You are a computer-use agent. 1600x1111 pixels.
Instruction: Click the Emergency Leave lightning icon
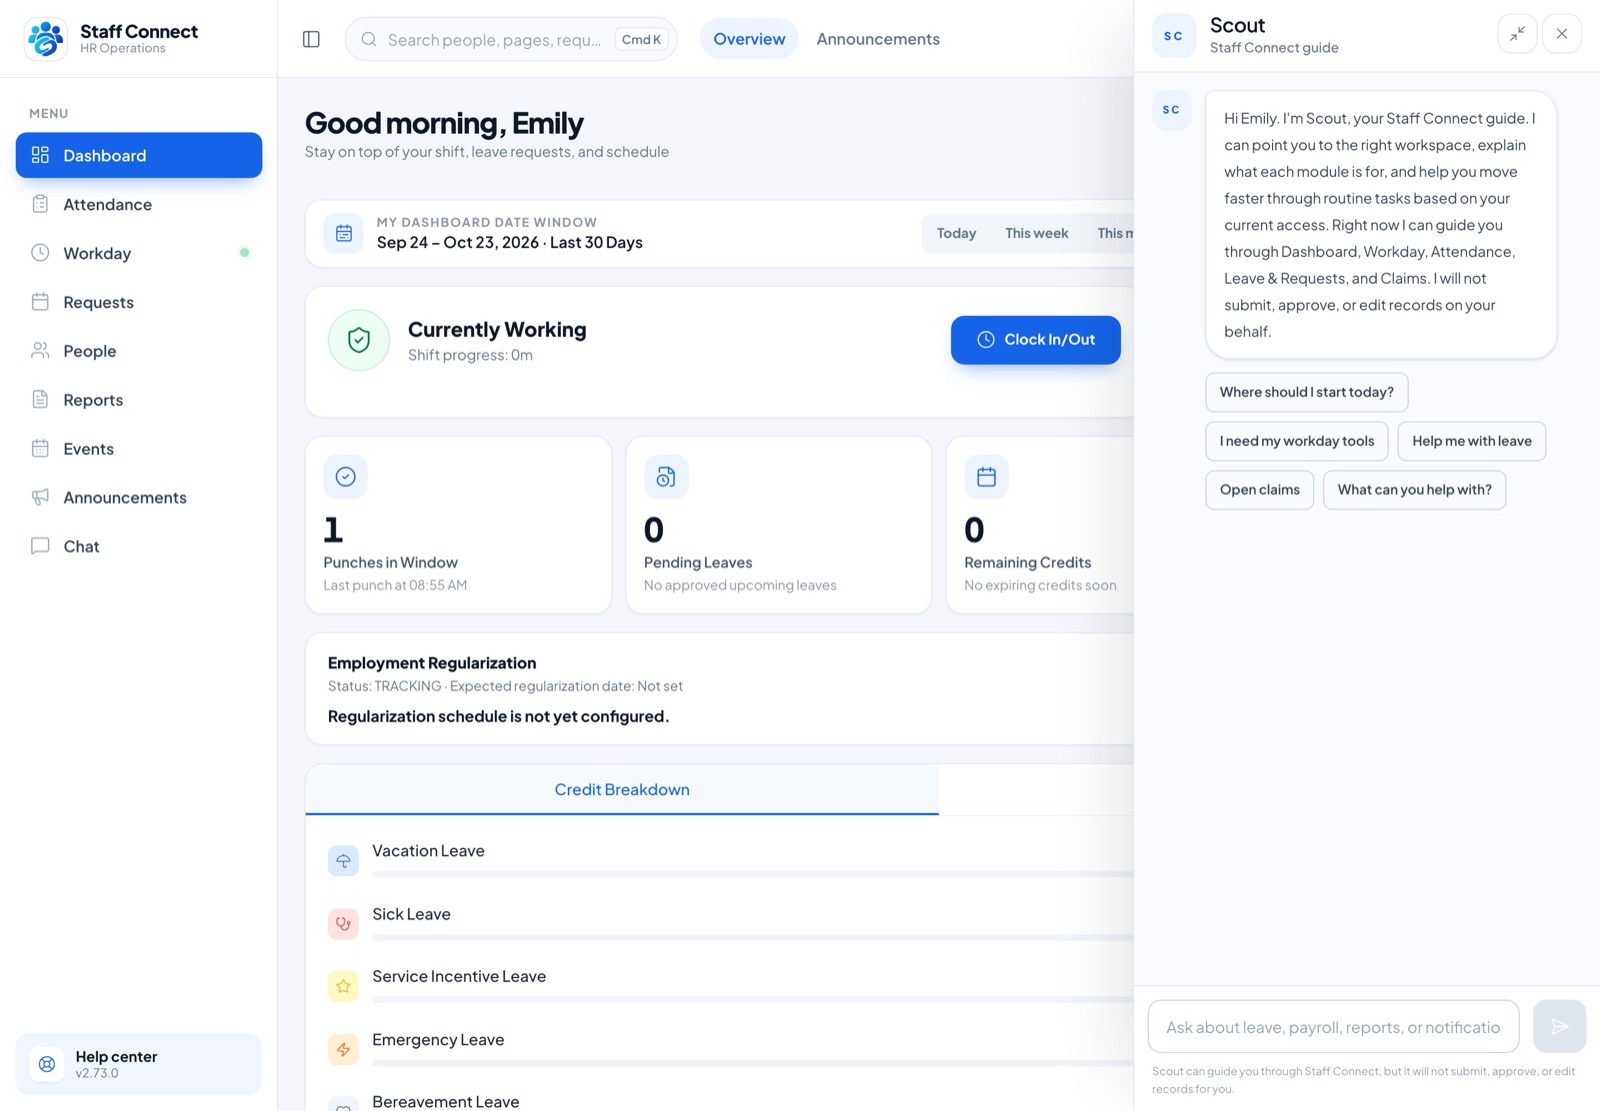click(343, 1049)
